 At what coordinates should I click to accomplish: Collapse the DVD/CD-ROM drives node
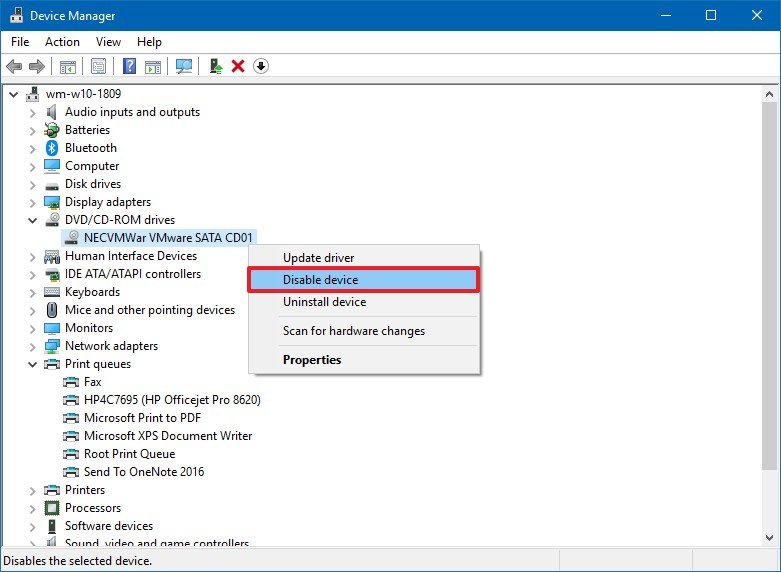point(32,220)
